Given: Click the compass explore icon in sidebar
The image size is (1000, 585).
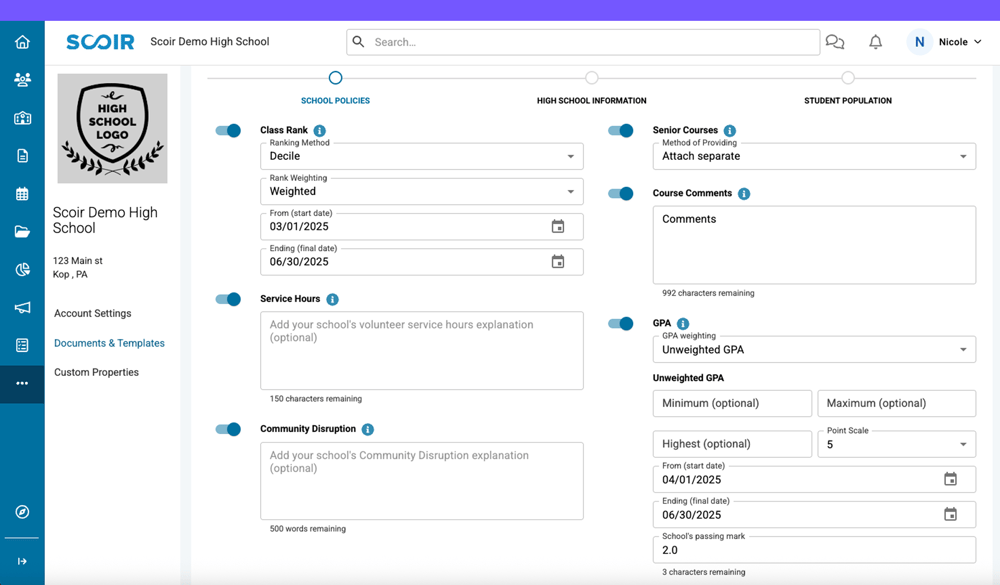Looking at the screenshot, I should click(22, 512).
